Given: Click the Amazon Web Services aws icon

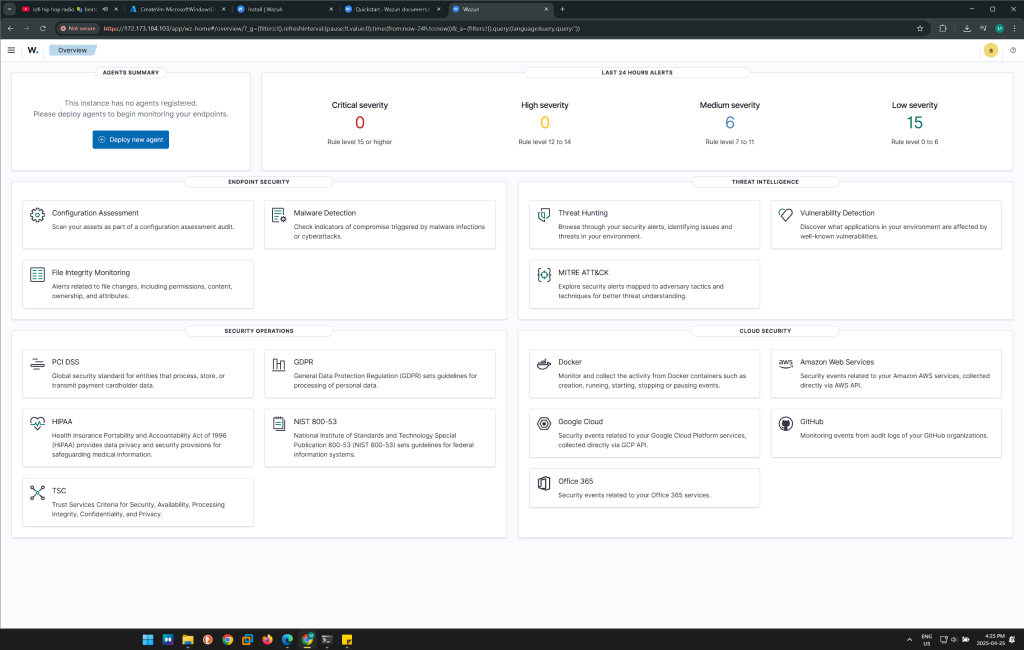Looking at the screenshot, I should 786,364.
